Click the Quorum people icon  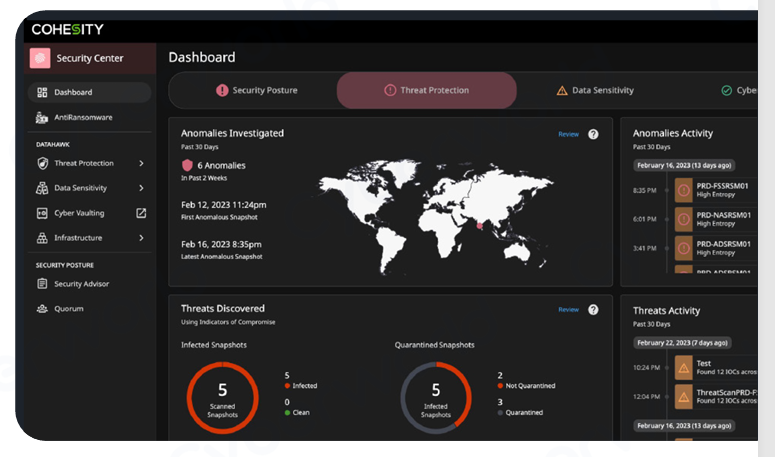click(x=42, y=309)
